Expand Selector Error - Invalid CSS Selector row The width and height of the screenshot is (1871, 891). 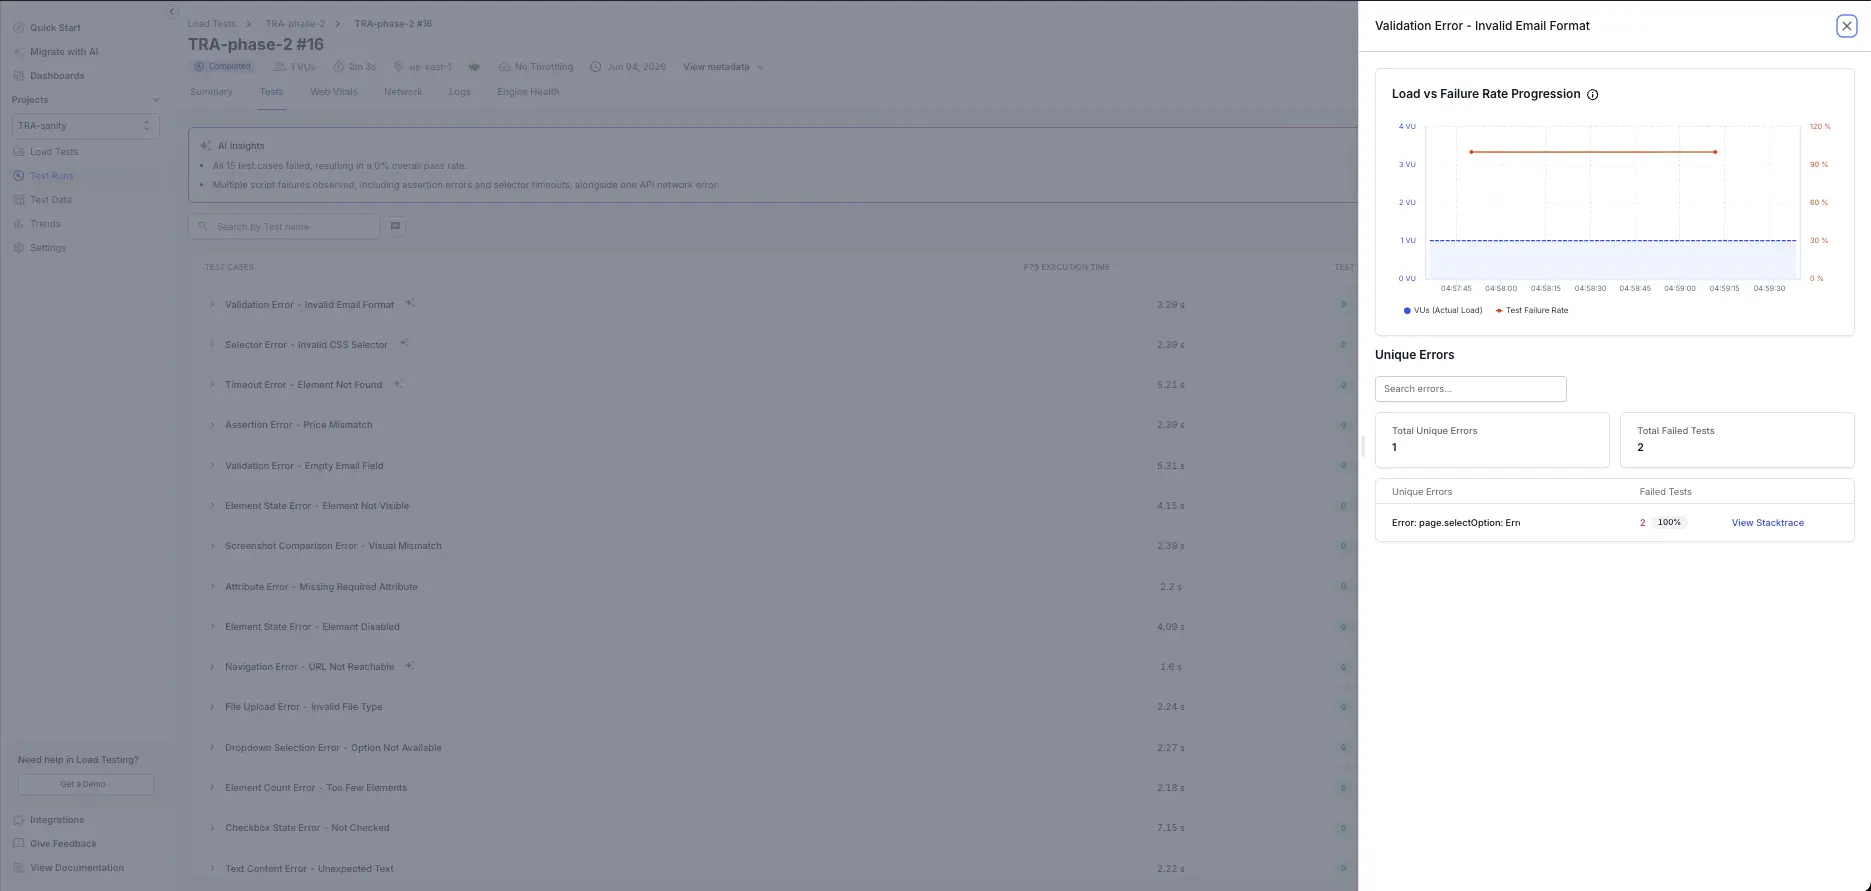tap(212, 345)
